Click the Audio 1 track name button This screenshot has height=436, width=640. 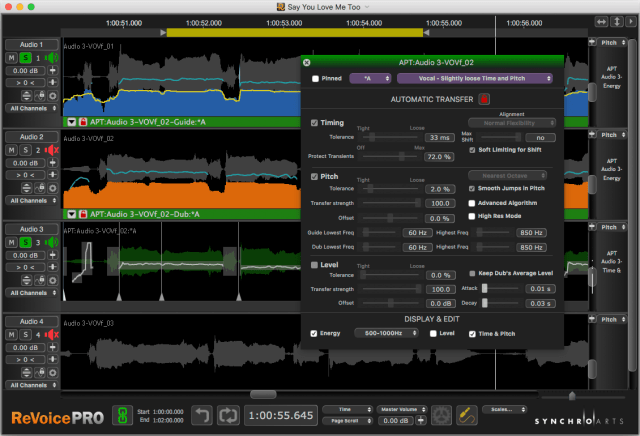click(x=31, y=44)
